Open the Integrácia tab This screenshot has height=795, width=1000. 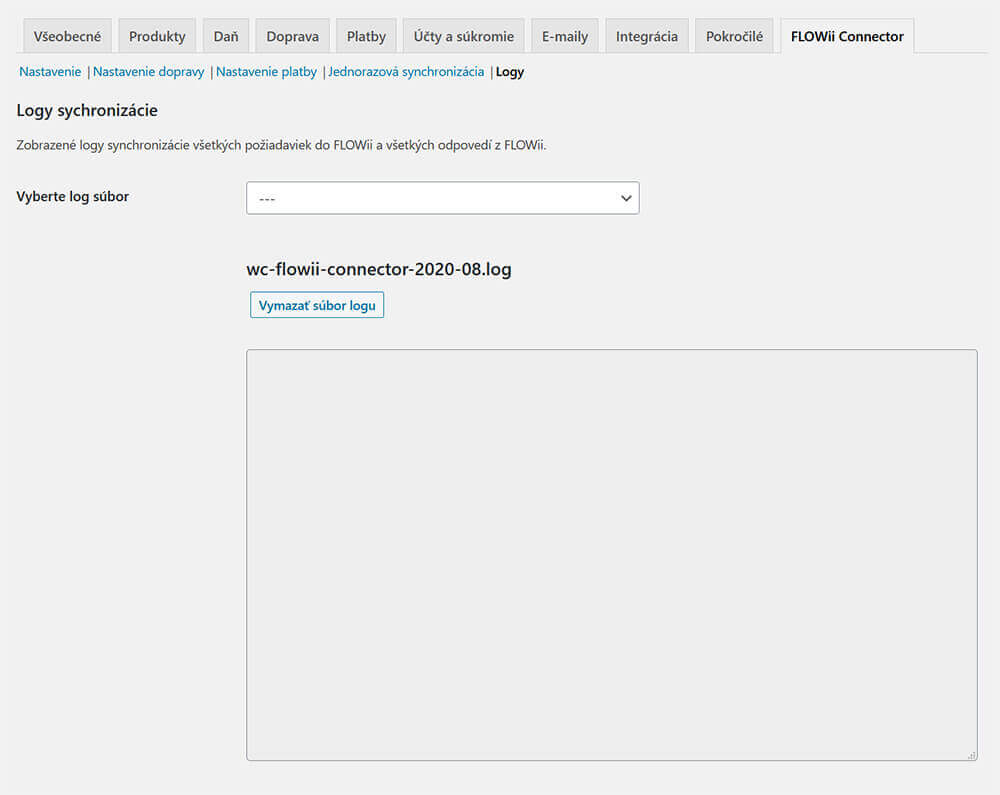tap(647, 36)
